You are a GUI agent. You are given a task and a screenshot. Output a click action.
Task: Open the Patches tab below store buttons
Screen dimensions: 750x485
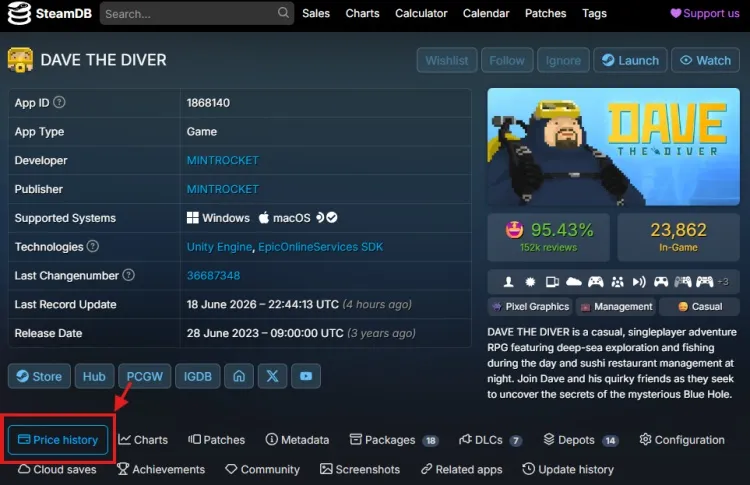pyautogui.click(x=217, y=440)
